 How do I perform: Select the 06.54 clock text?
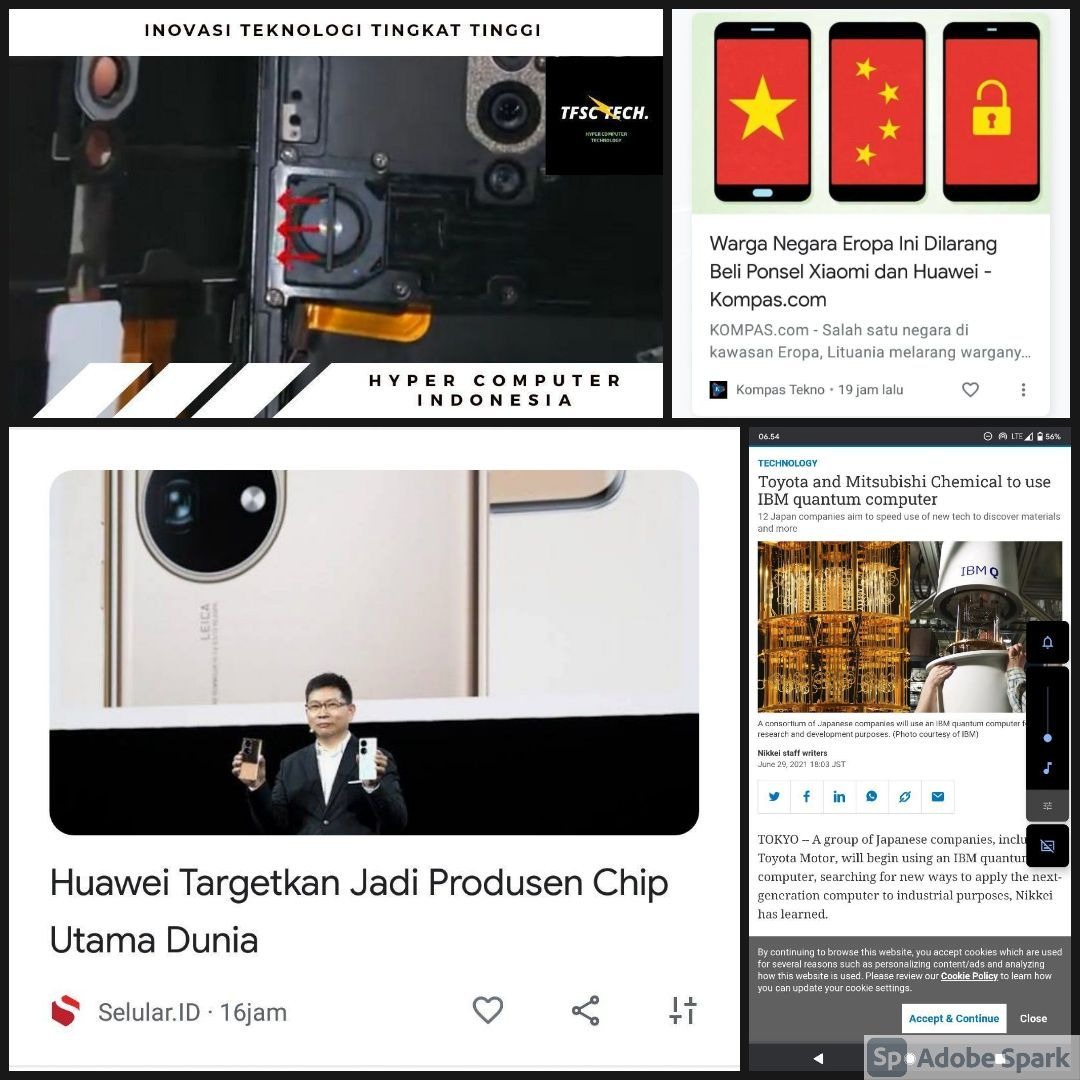tap(769, 437)
